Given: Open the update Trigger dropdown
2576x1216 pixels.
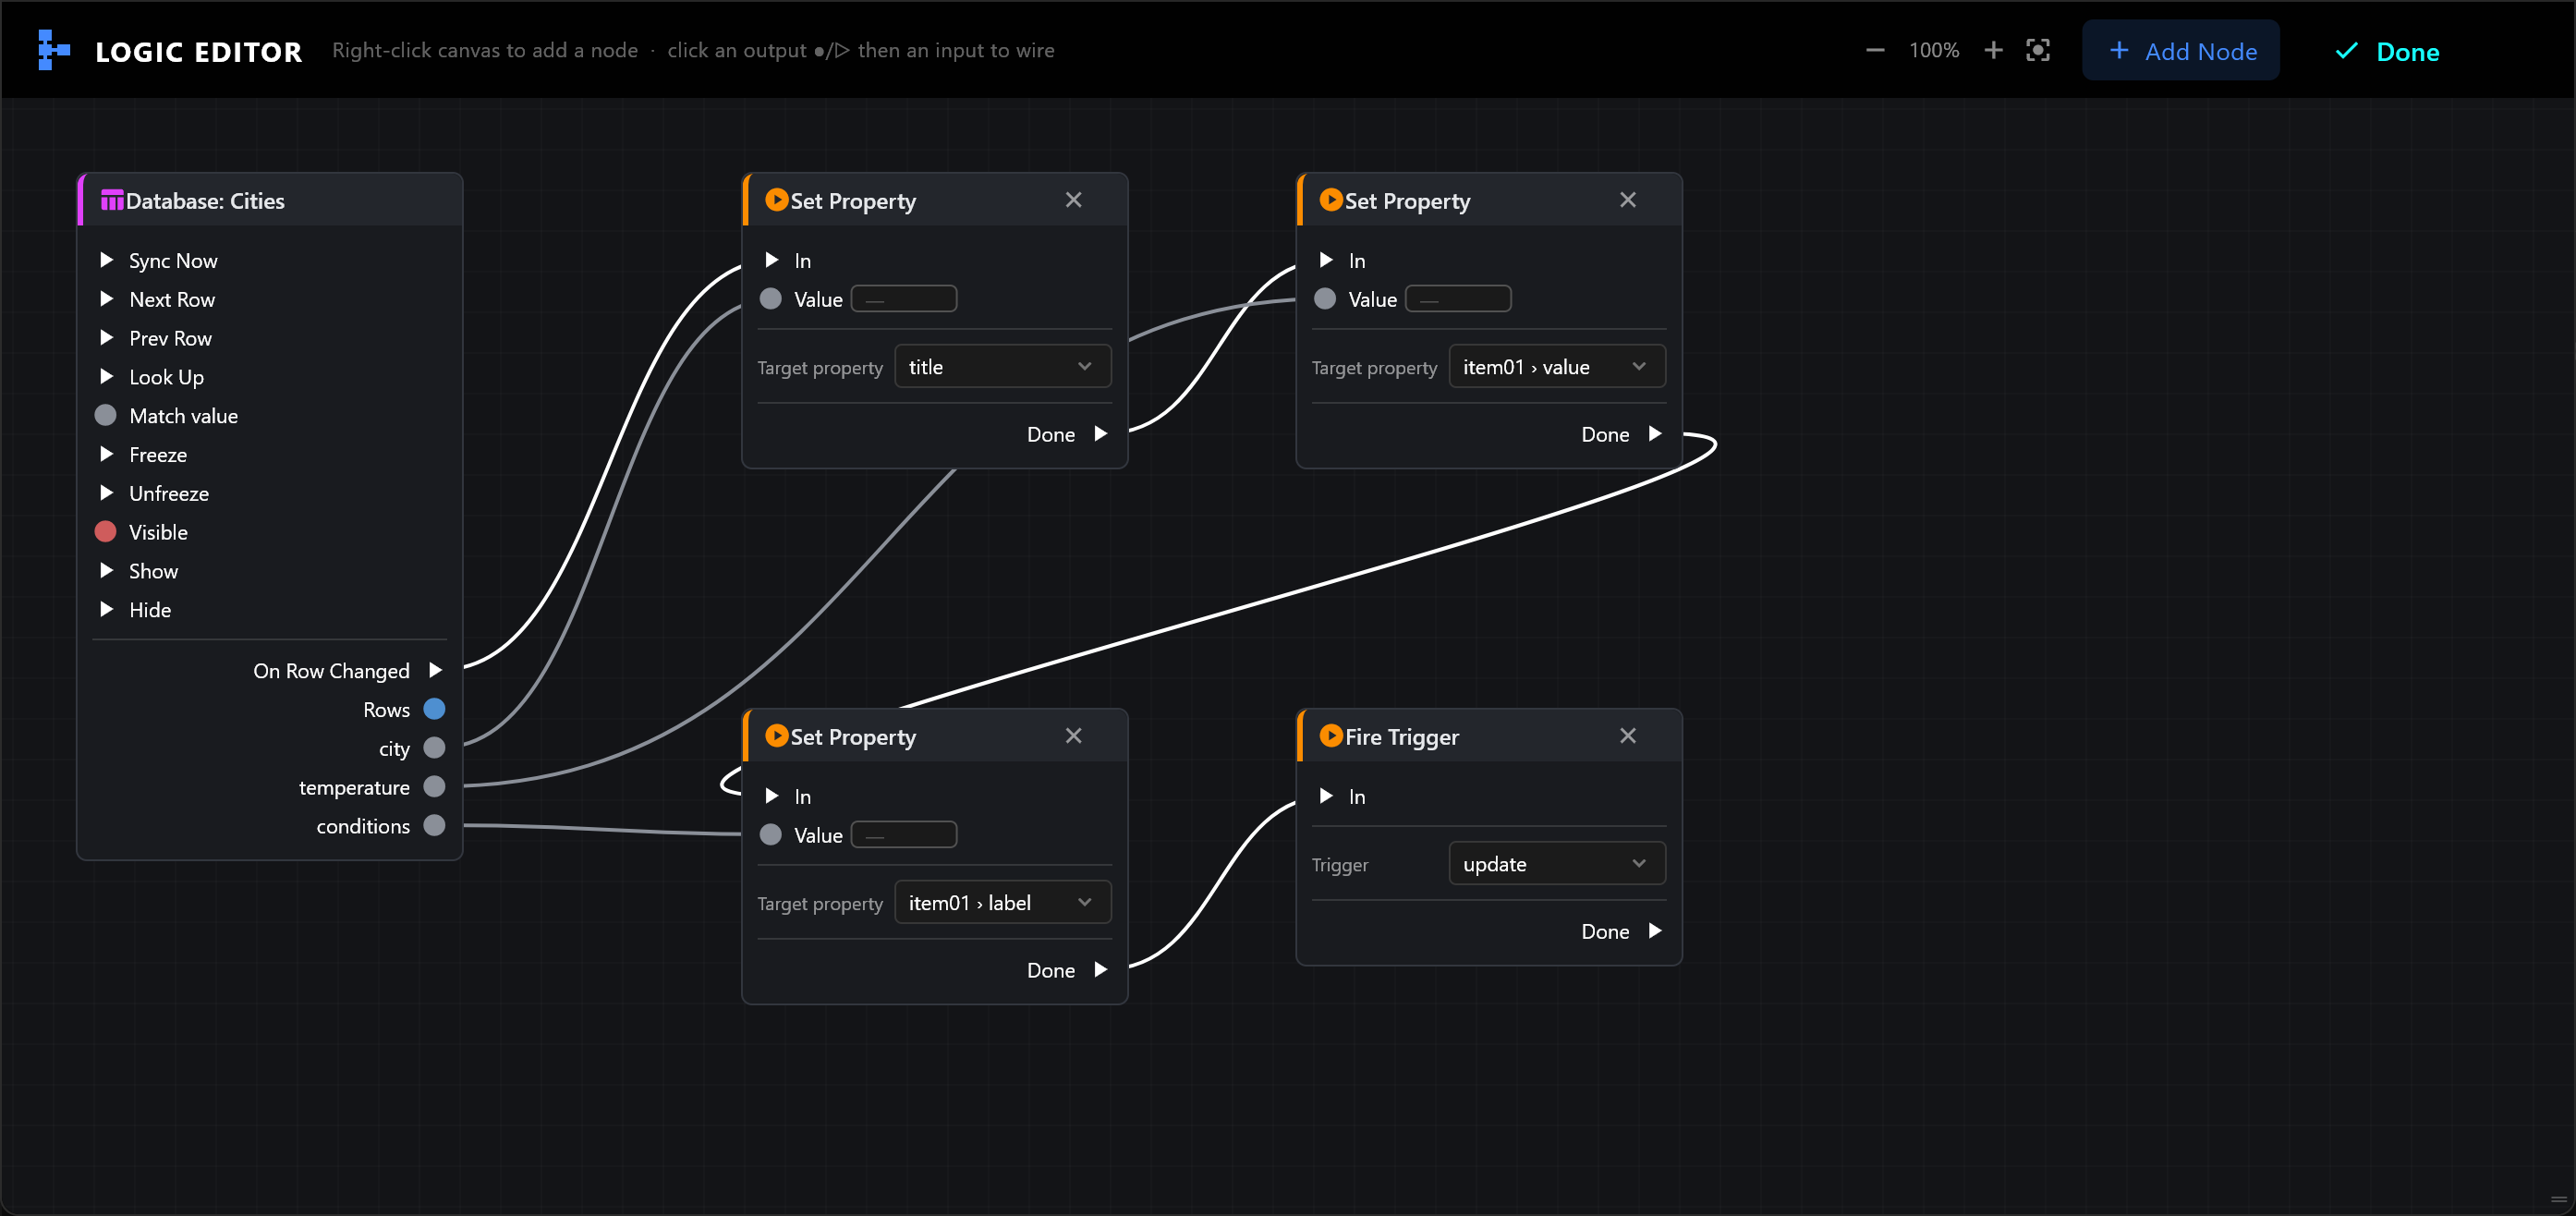Looking at the screenshot, I should pos(1557,863).
